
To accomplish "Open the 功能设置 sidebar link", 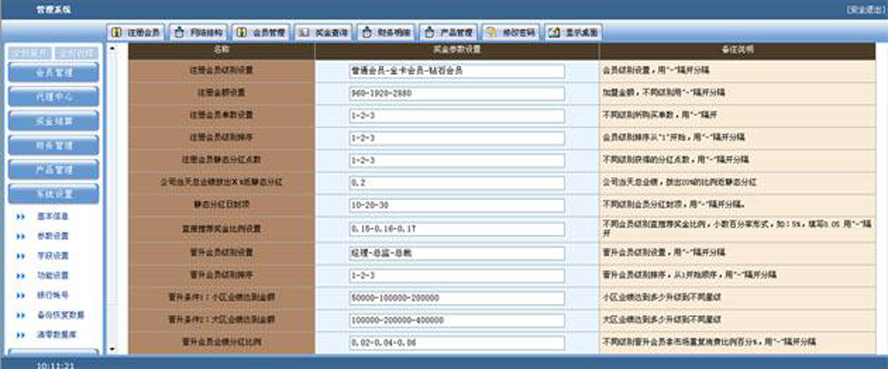I will 53,276.
